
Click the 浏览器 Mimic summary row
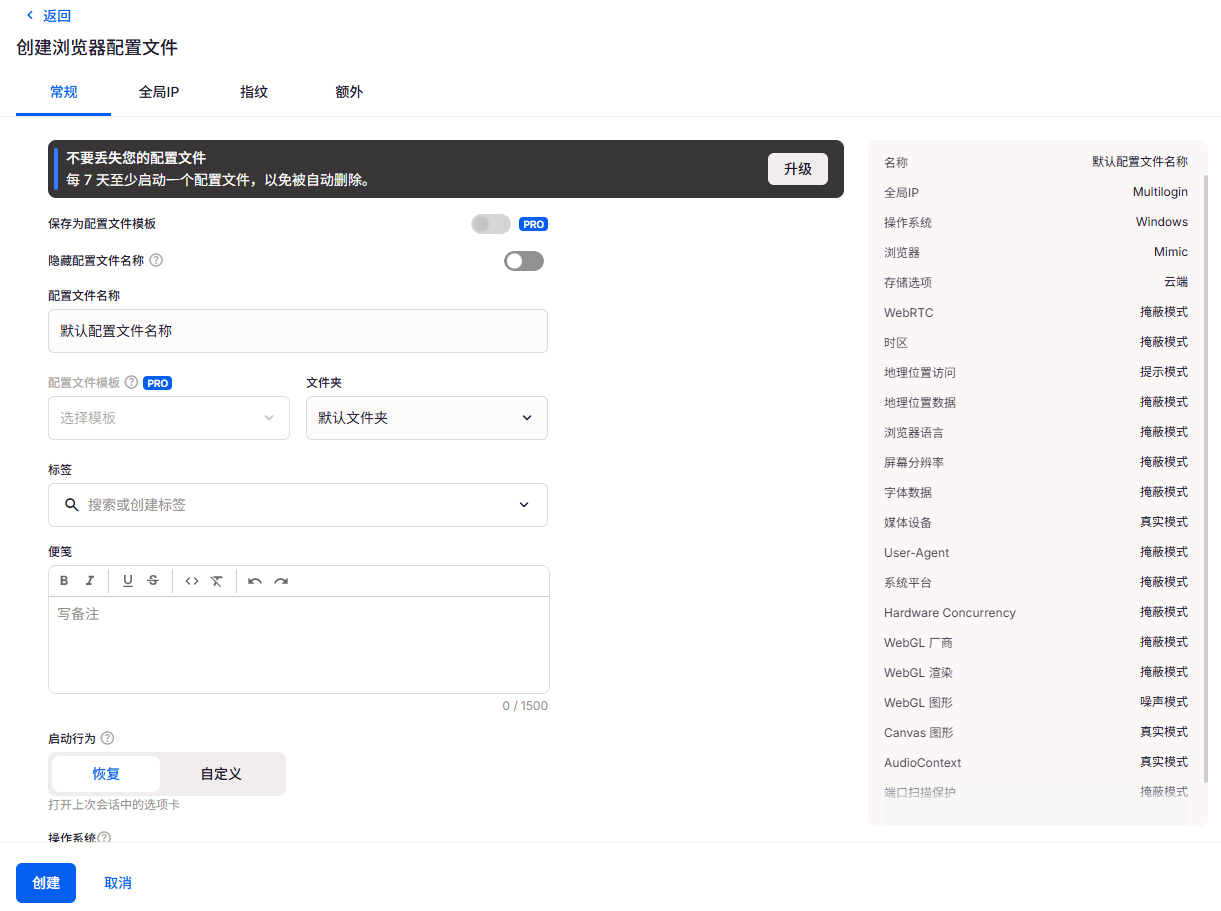coord(1036,252)
